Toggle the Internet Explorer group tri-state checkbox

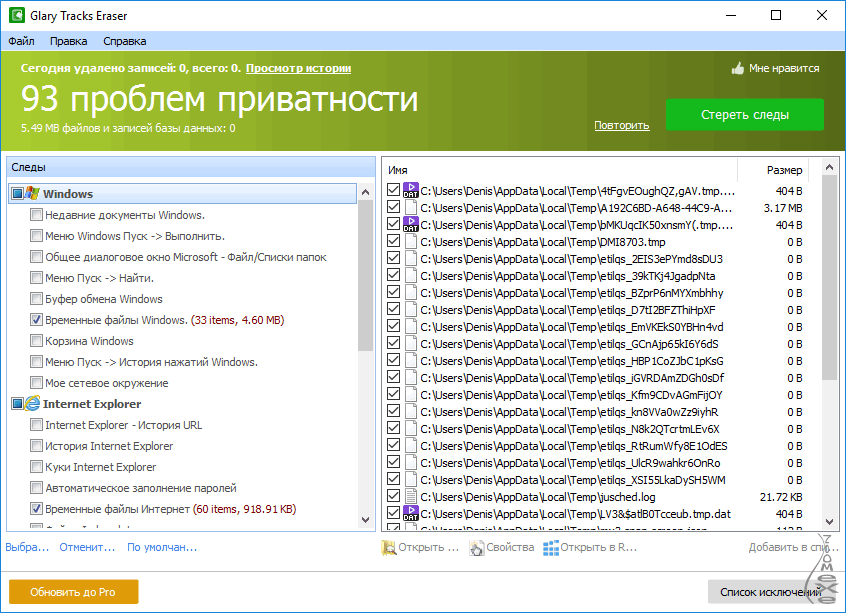click(17, 403)
